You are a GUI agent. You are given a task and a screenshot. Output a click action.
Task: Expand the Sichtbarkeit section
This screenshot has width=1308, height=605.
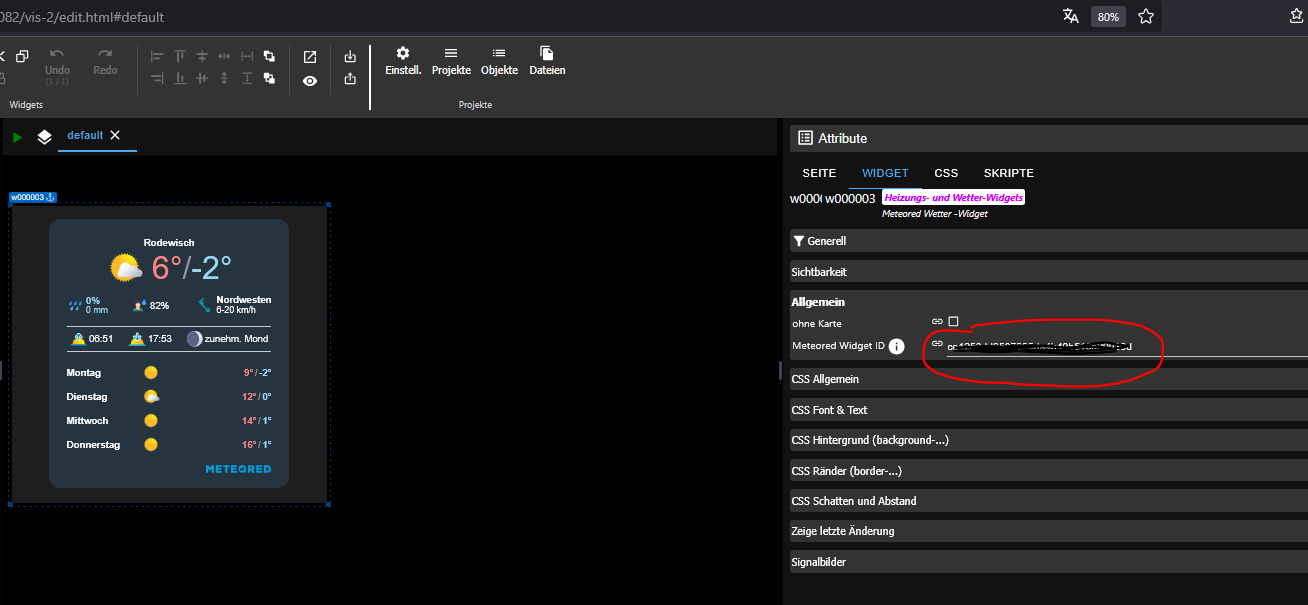(1048, 272)
